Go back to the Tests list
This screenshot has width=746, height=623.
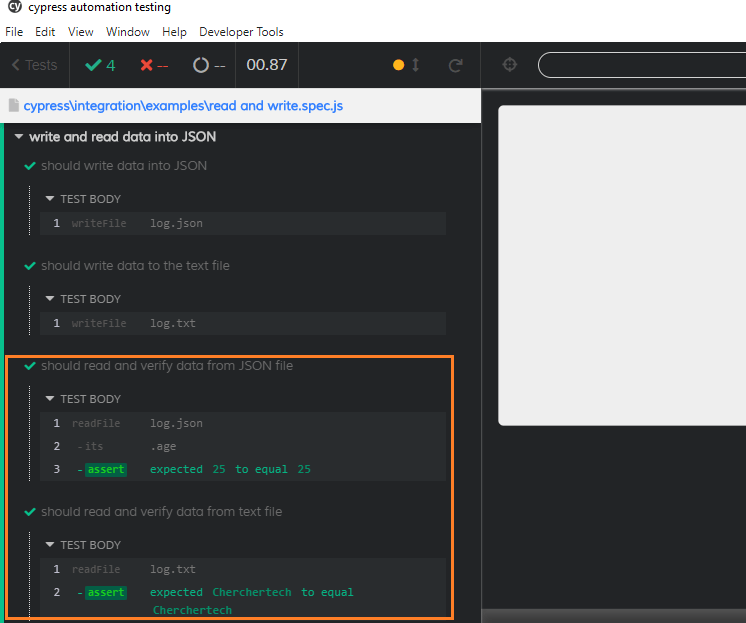[34, 65]
